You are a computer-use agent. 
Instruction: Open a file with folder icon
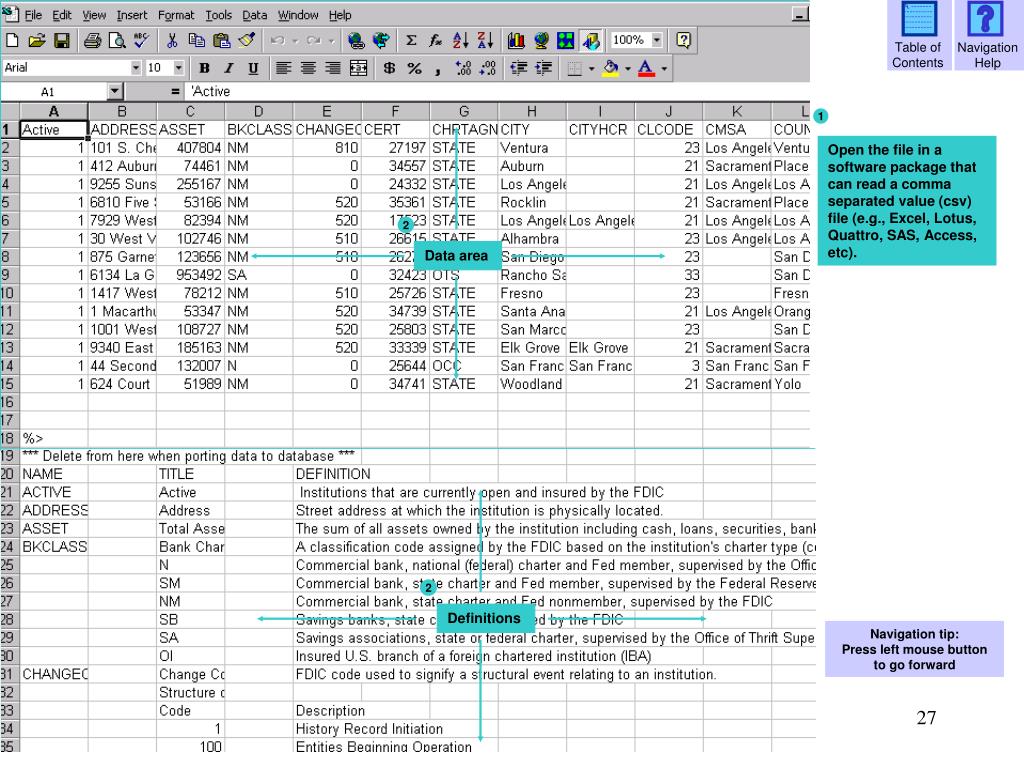tap(37, 40)
